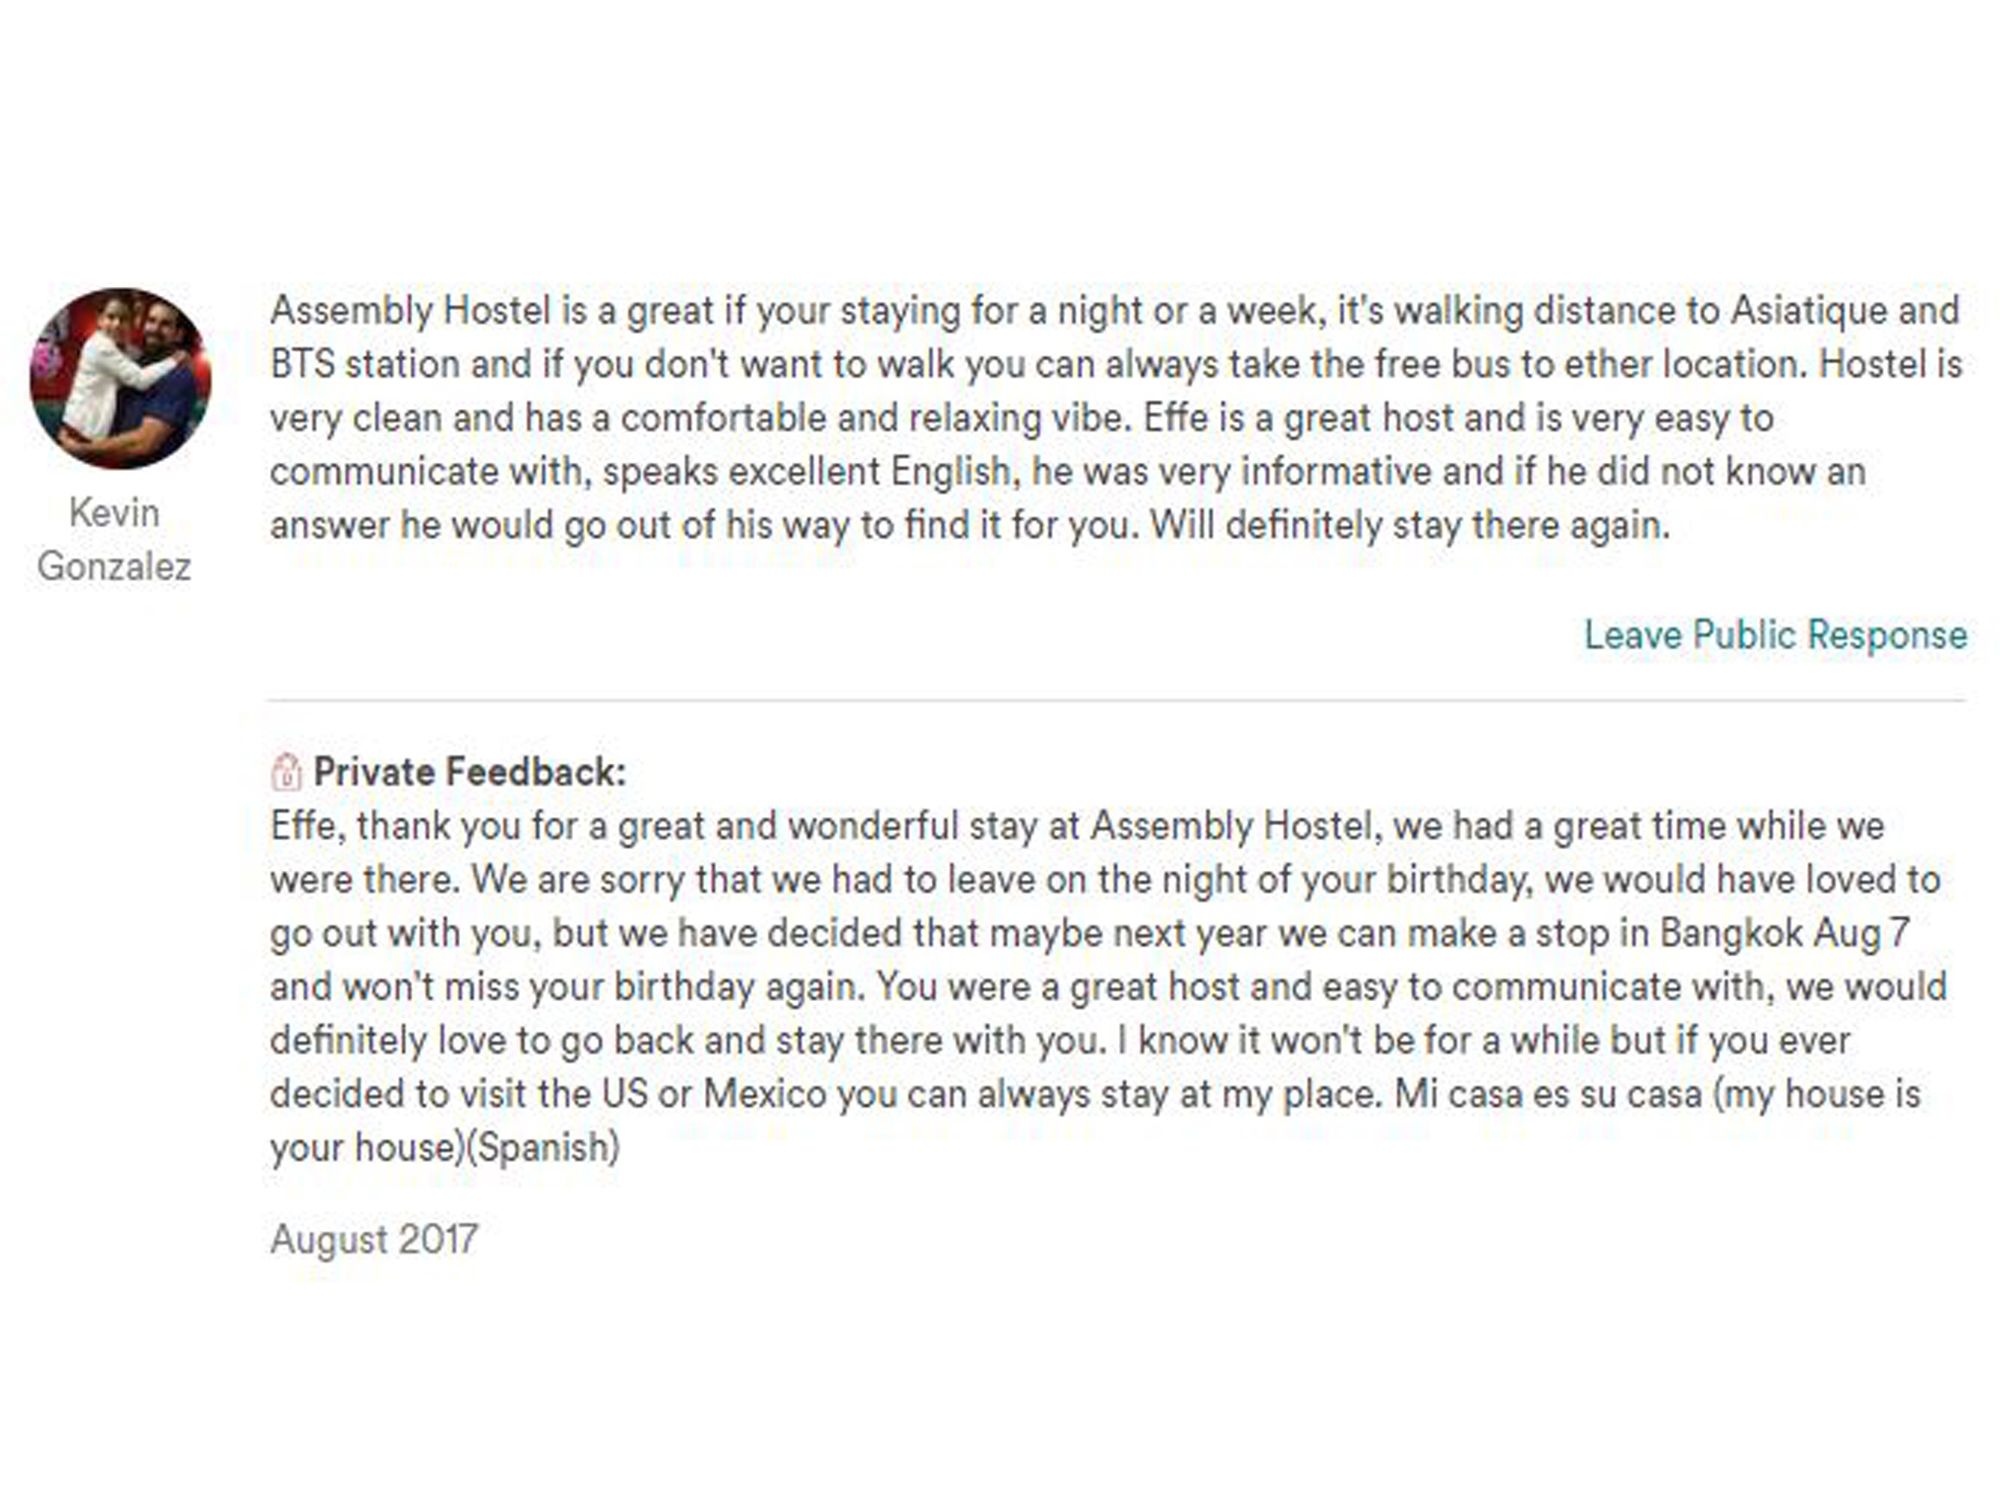
Task: Click the divider line above Private Feedback
Action: click(1116, 701)
